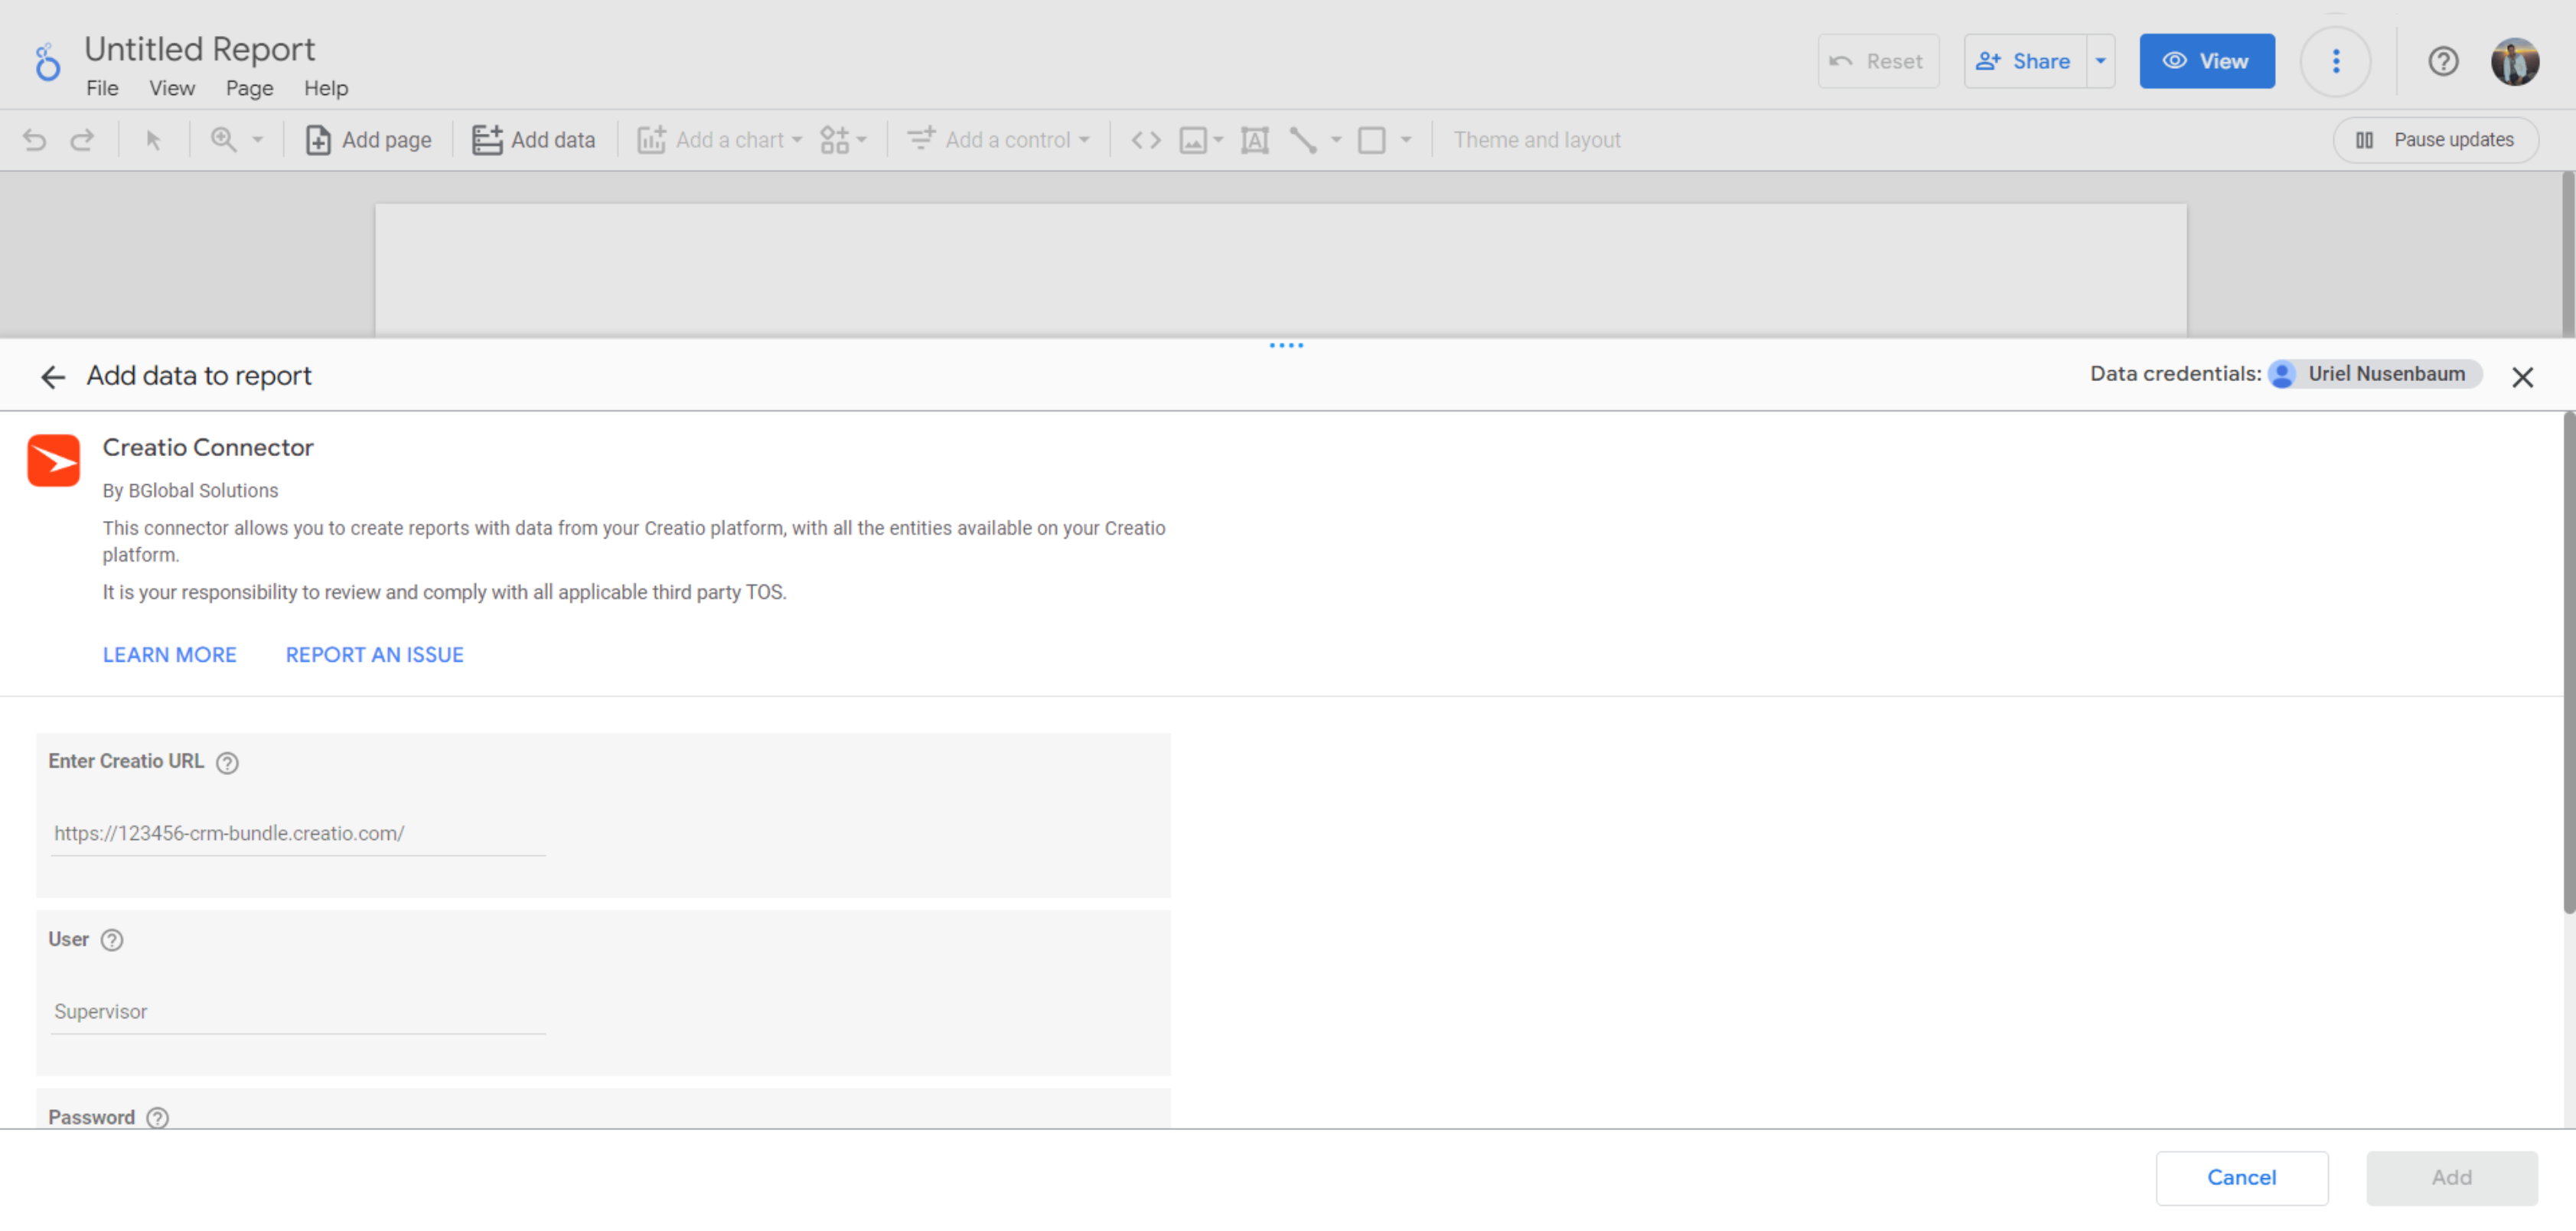Focus the Creatio URL input field
2576x1231 pixels.
coord(298,834)
